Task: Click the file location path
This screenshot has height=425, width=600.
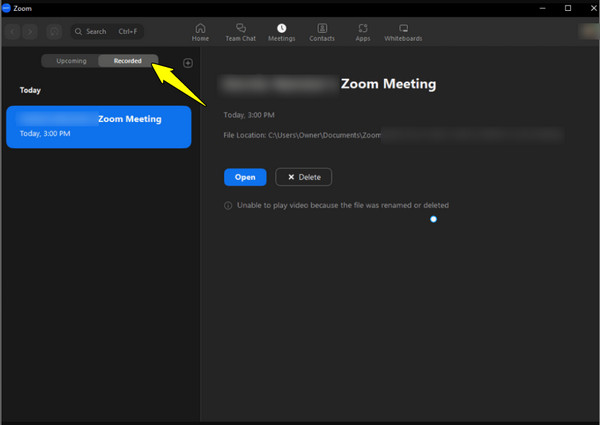Action: [x=320, y=133]
